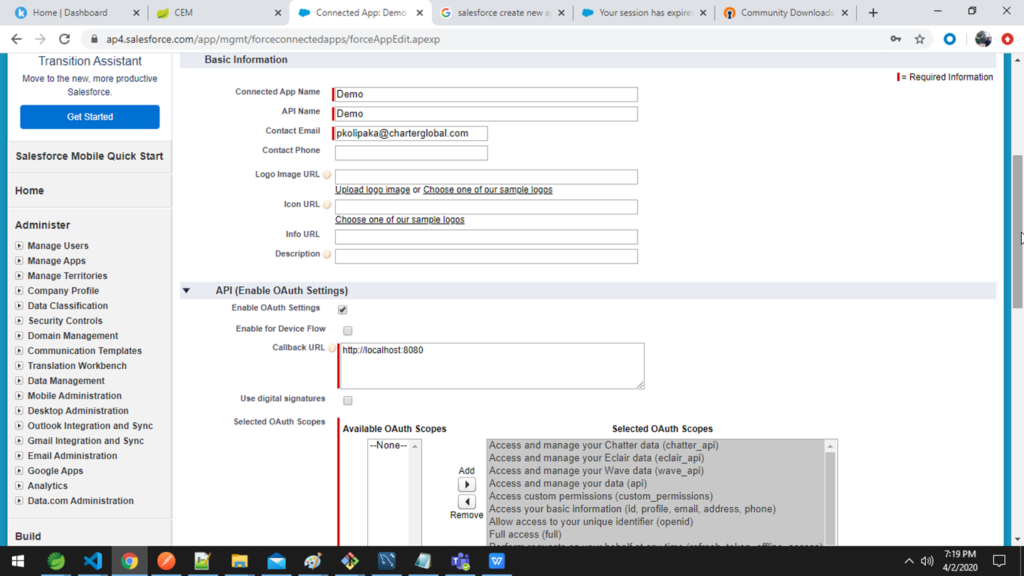Open the action center notifications icon
1024x576 pixels.
999,561
